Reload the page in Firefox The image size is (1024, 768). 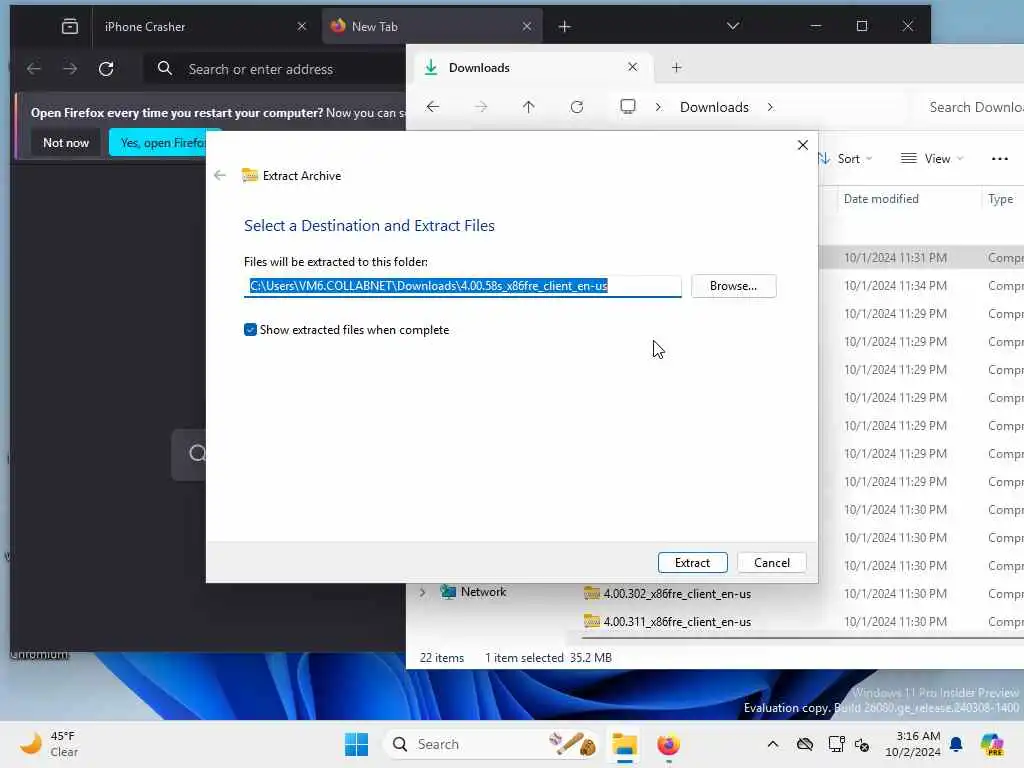(x=106, y=69)
